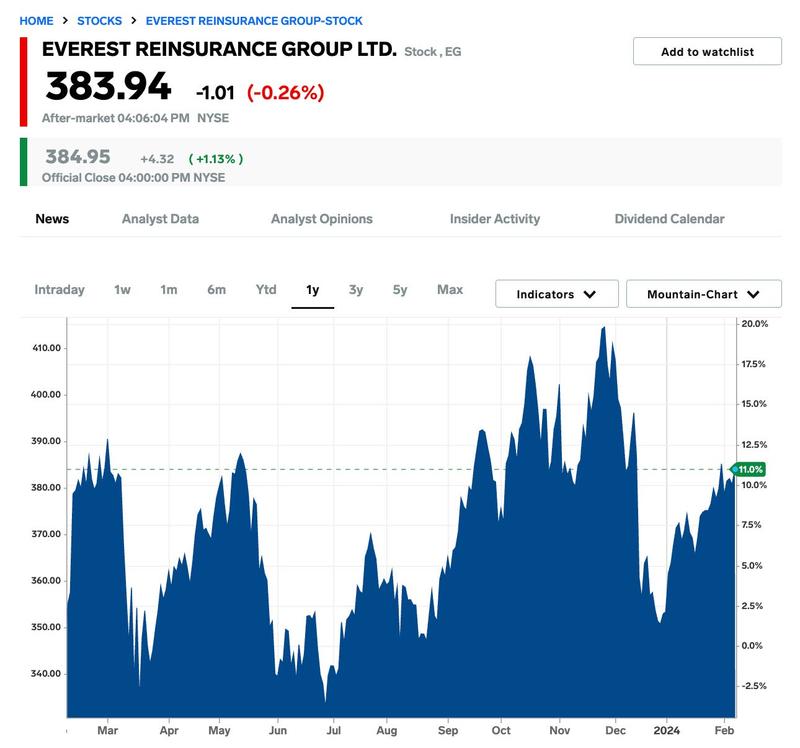Click the 340.00 price axis label
Viewport: 800px width, 748px height.
point(46,674)
